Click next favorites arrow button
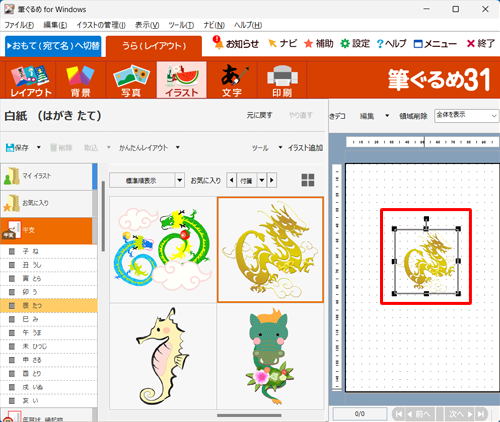 272,180
